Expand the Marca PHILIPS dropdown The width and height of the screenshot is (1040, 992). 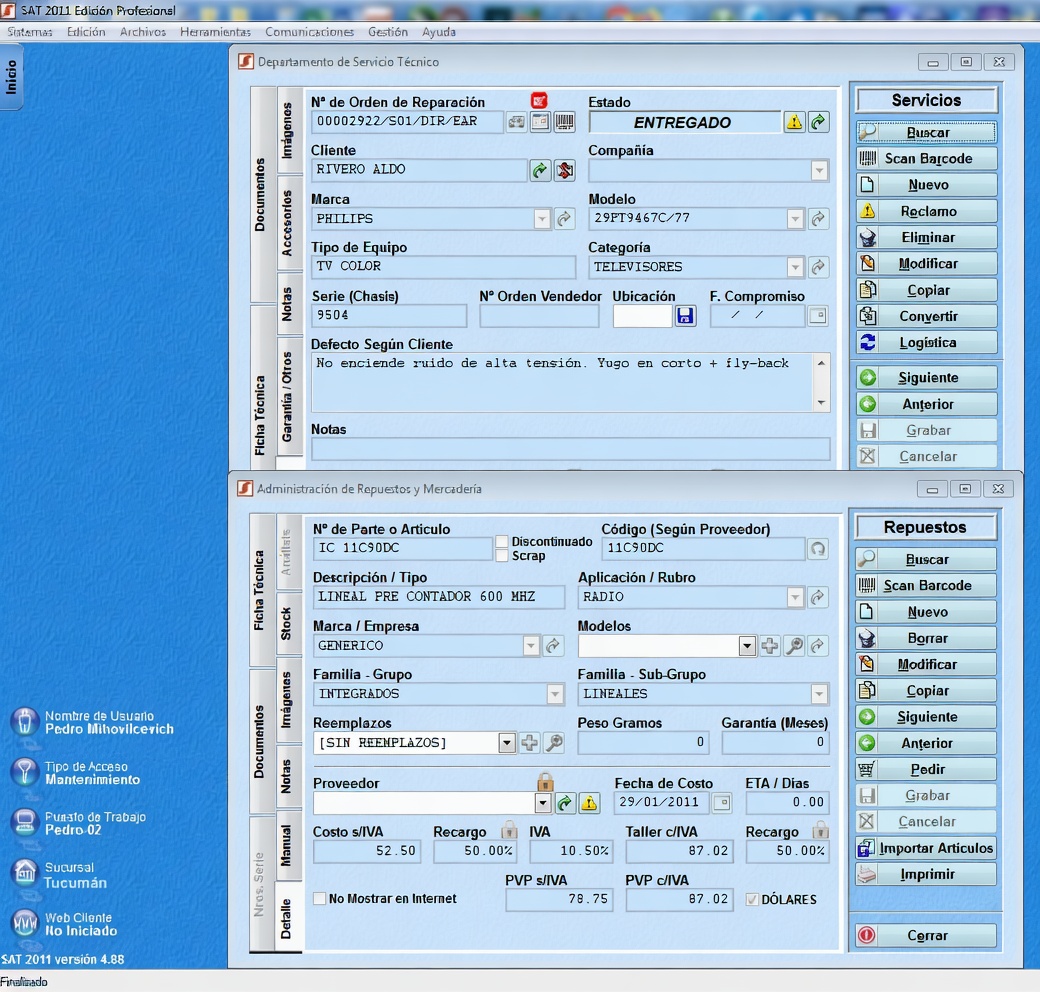click(x=542, y=219)
